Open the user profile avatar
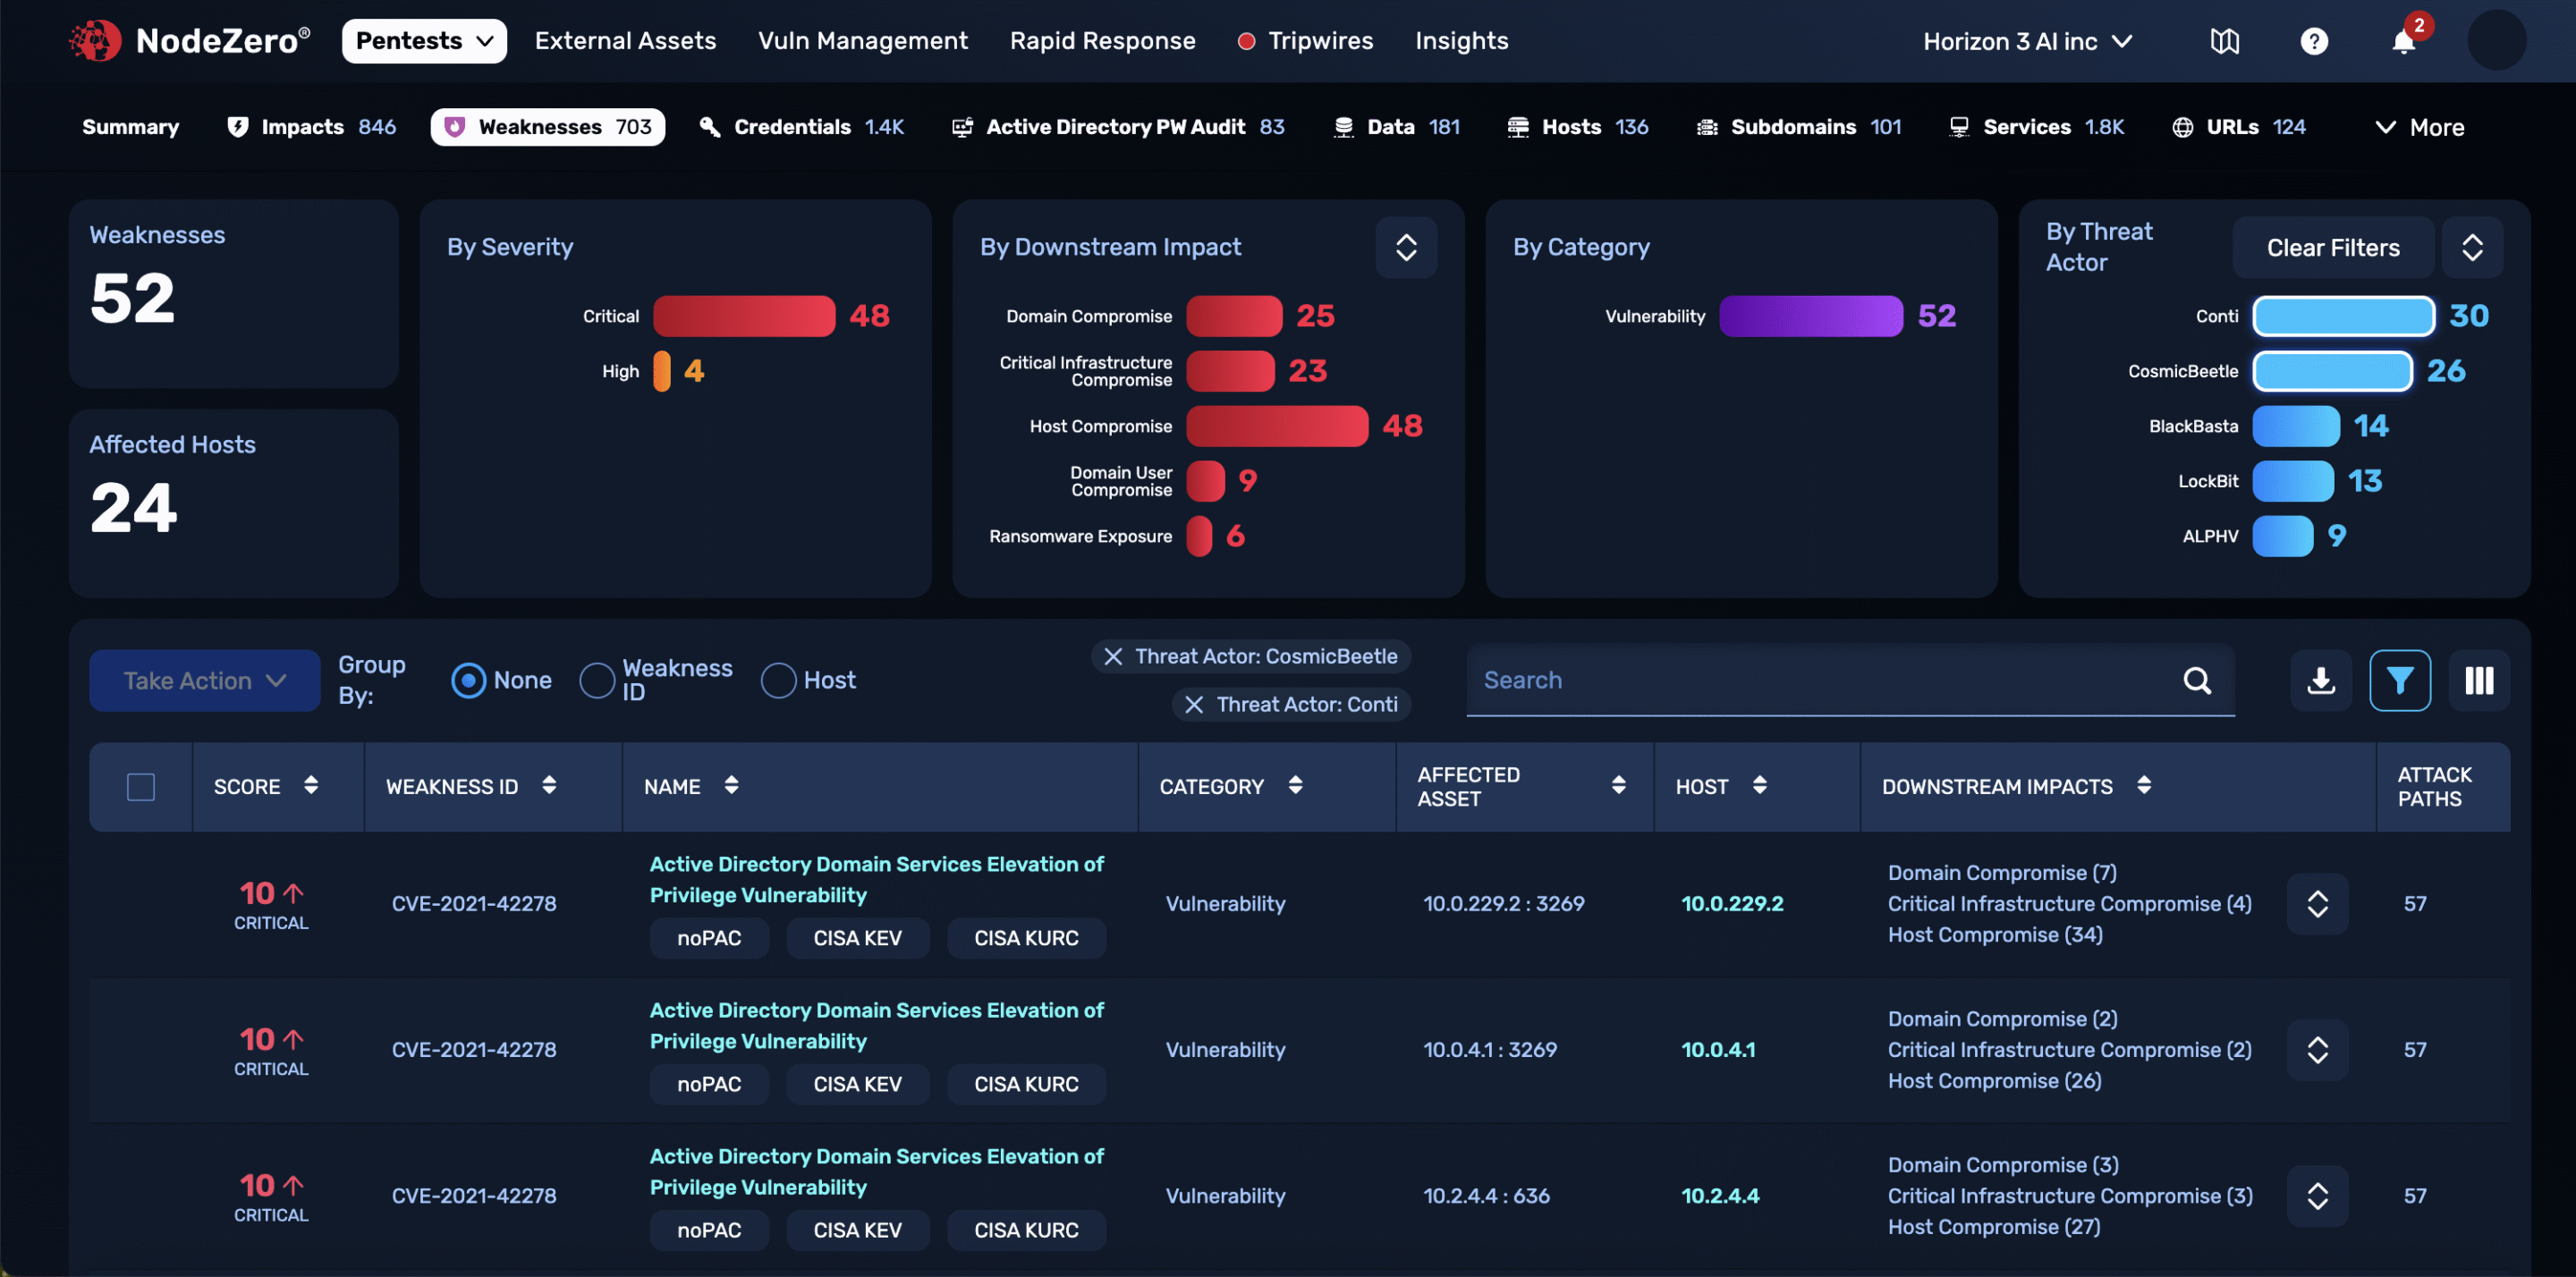2576x1277 pixels. pos(2496,41)
